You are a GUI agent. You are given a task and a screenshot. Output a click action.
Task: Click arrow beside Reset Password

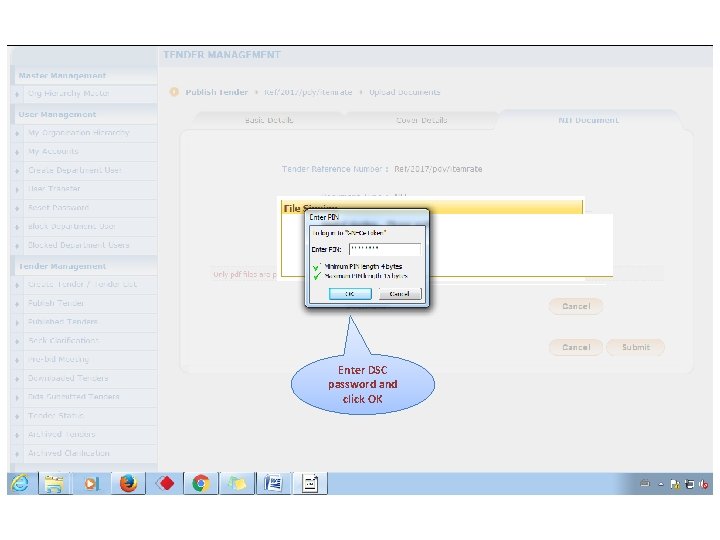click(x=17, y=208)
